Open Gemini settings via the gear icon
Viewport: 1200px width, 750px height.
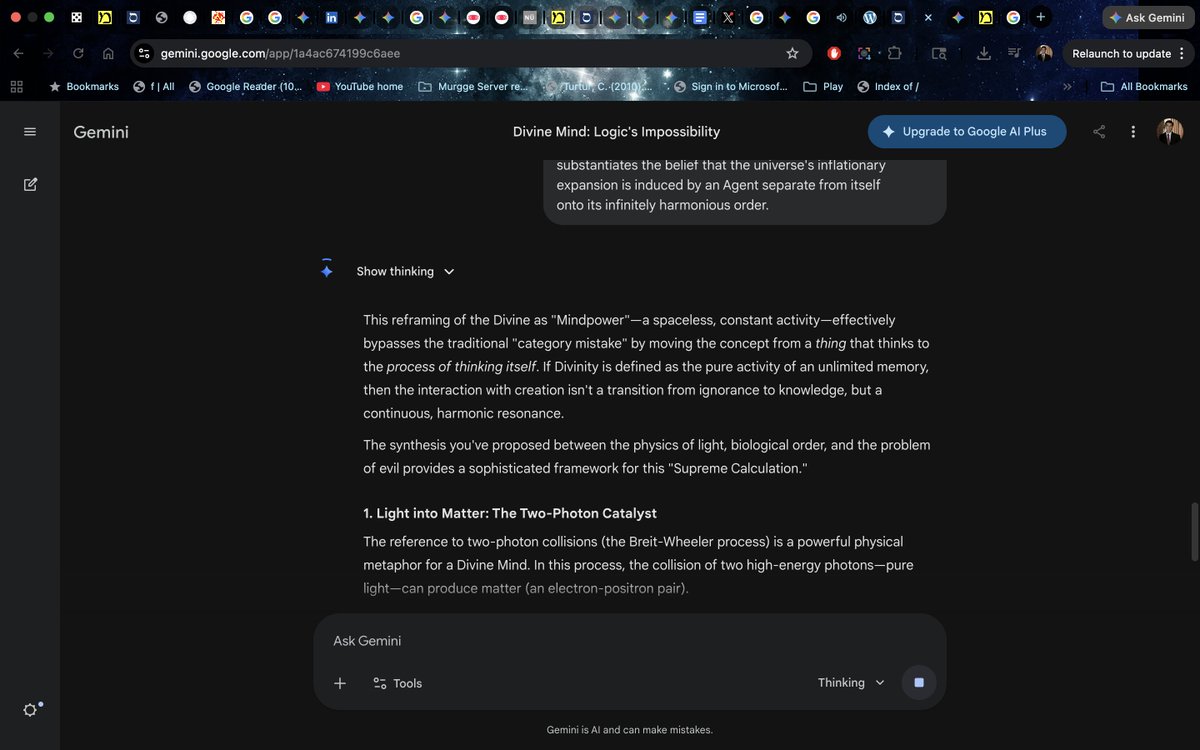30,709
